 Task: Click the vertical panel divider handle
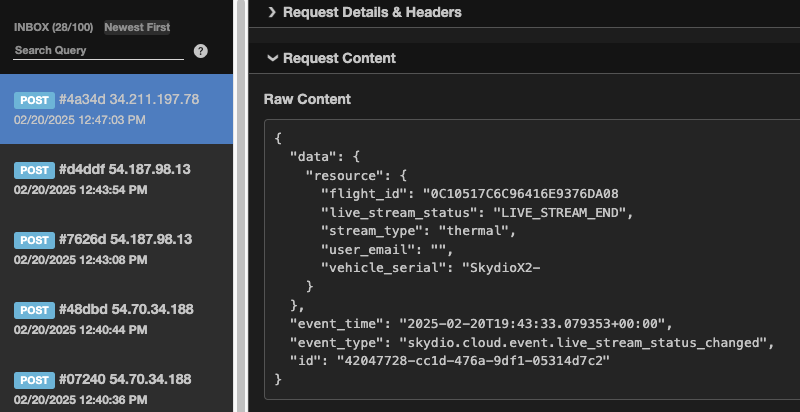[241, 206]
